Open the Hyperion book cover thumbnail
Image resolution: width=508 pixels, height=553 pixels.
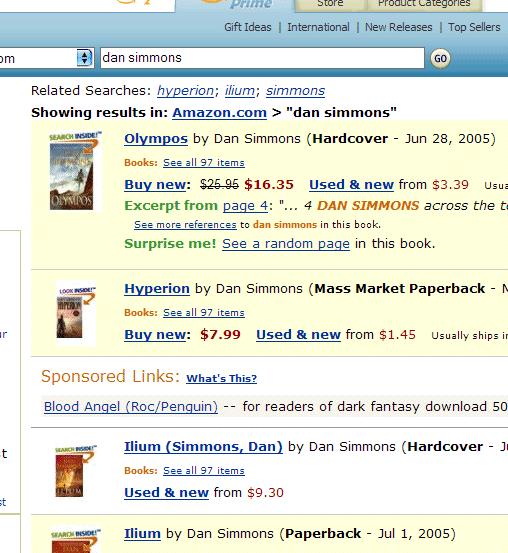click(76, 313)
